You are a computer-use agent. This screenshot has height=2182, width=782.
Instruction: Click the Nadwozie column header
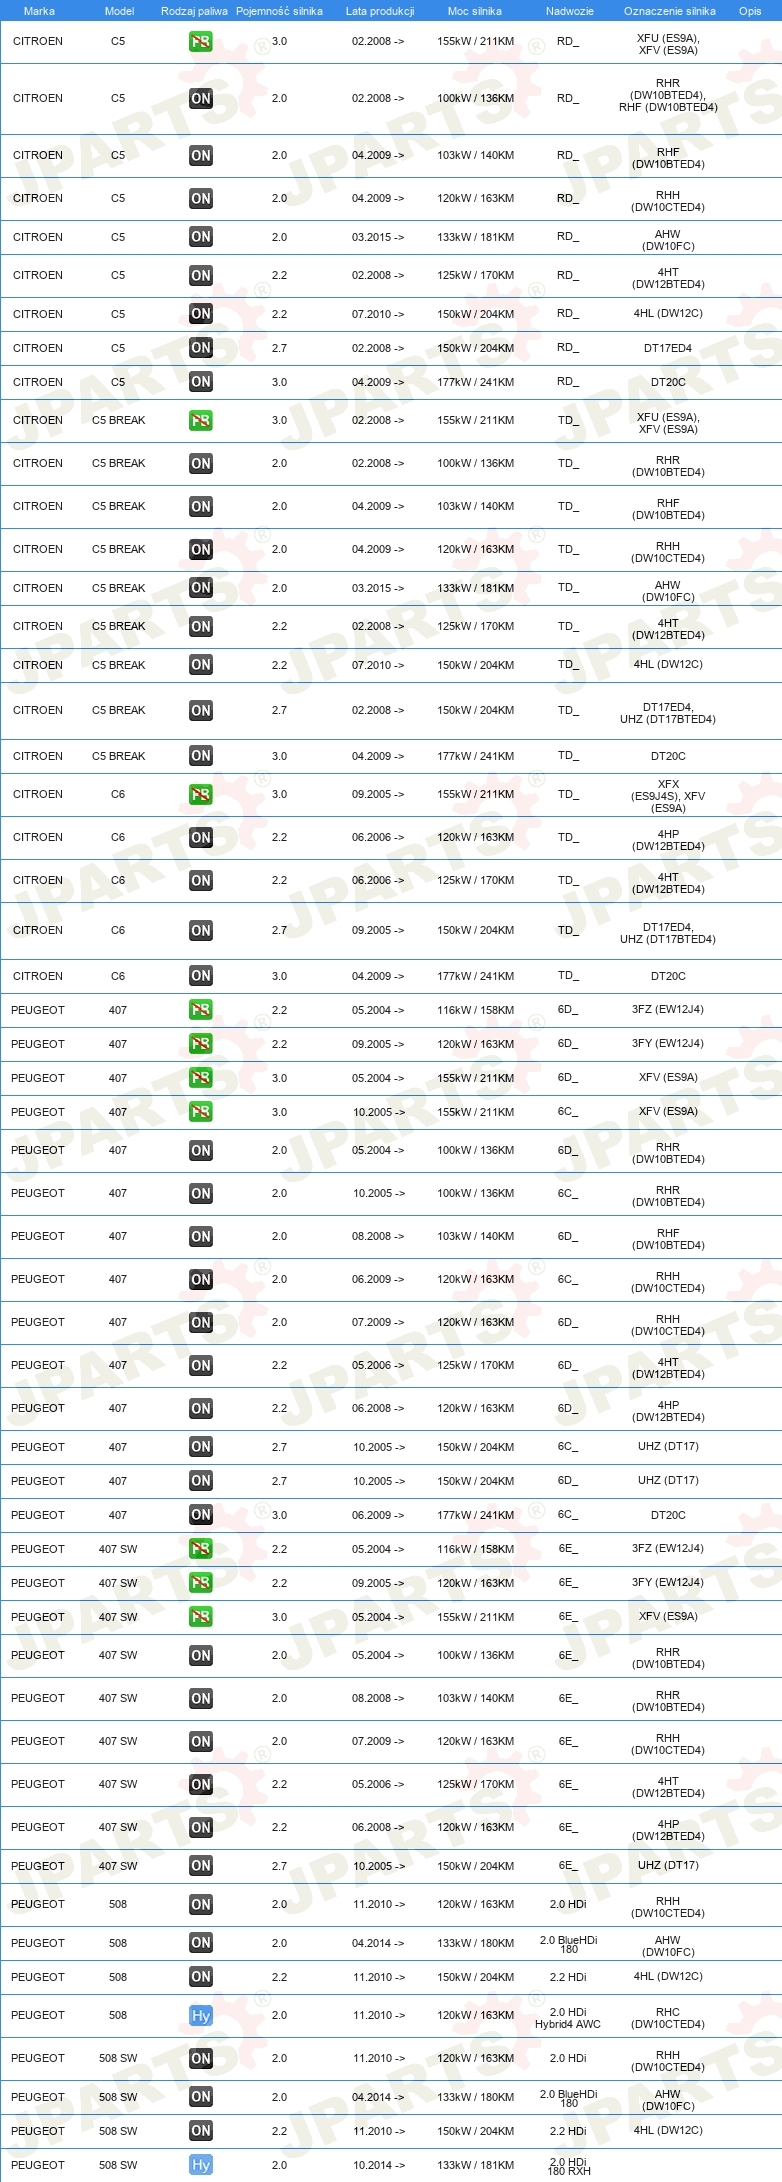click(569, 11)
